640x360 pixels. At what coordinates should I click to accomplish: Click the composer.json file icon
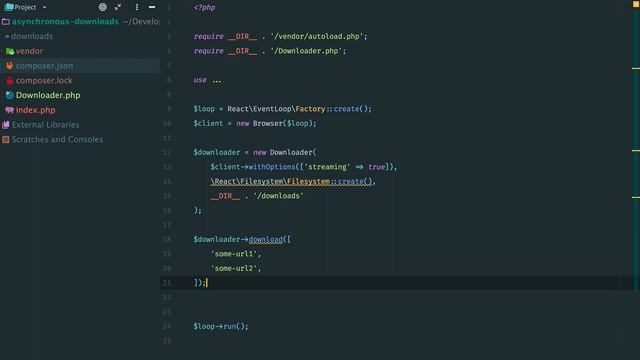pos(9,66)
